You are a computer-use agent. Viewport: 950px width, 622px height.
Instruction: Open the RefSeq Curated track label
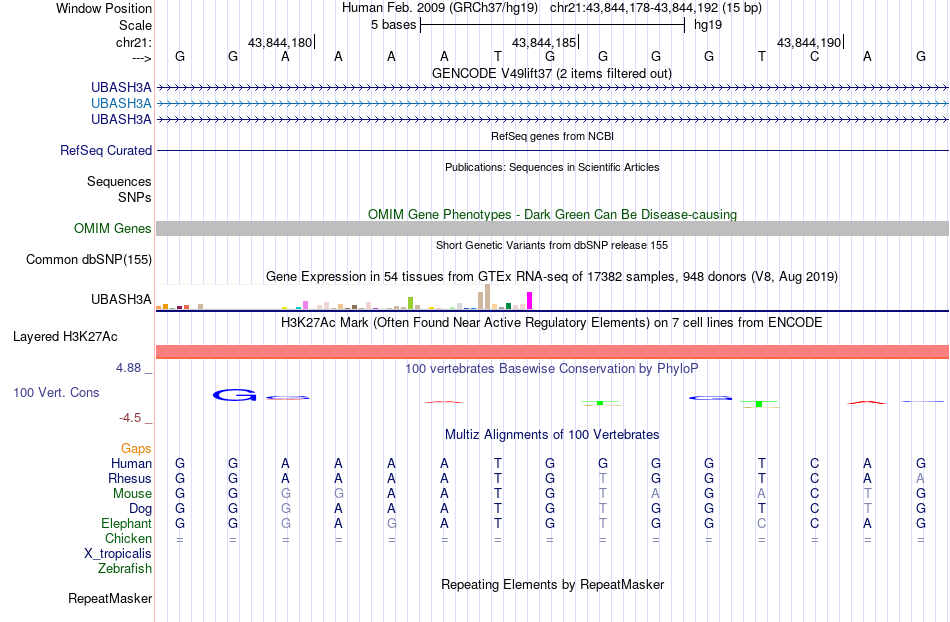pos(106,150)
